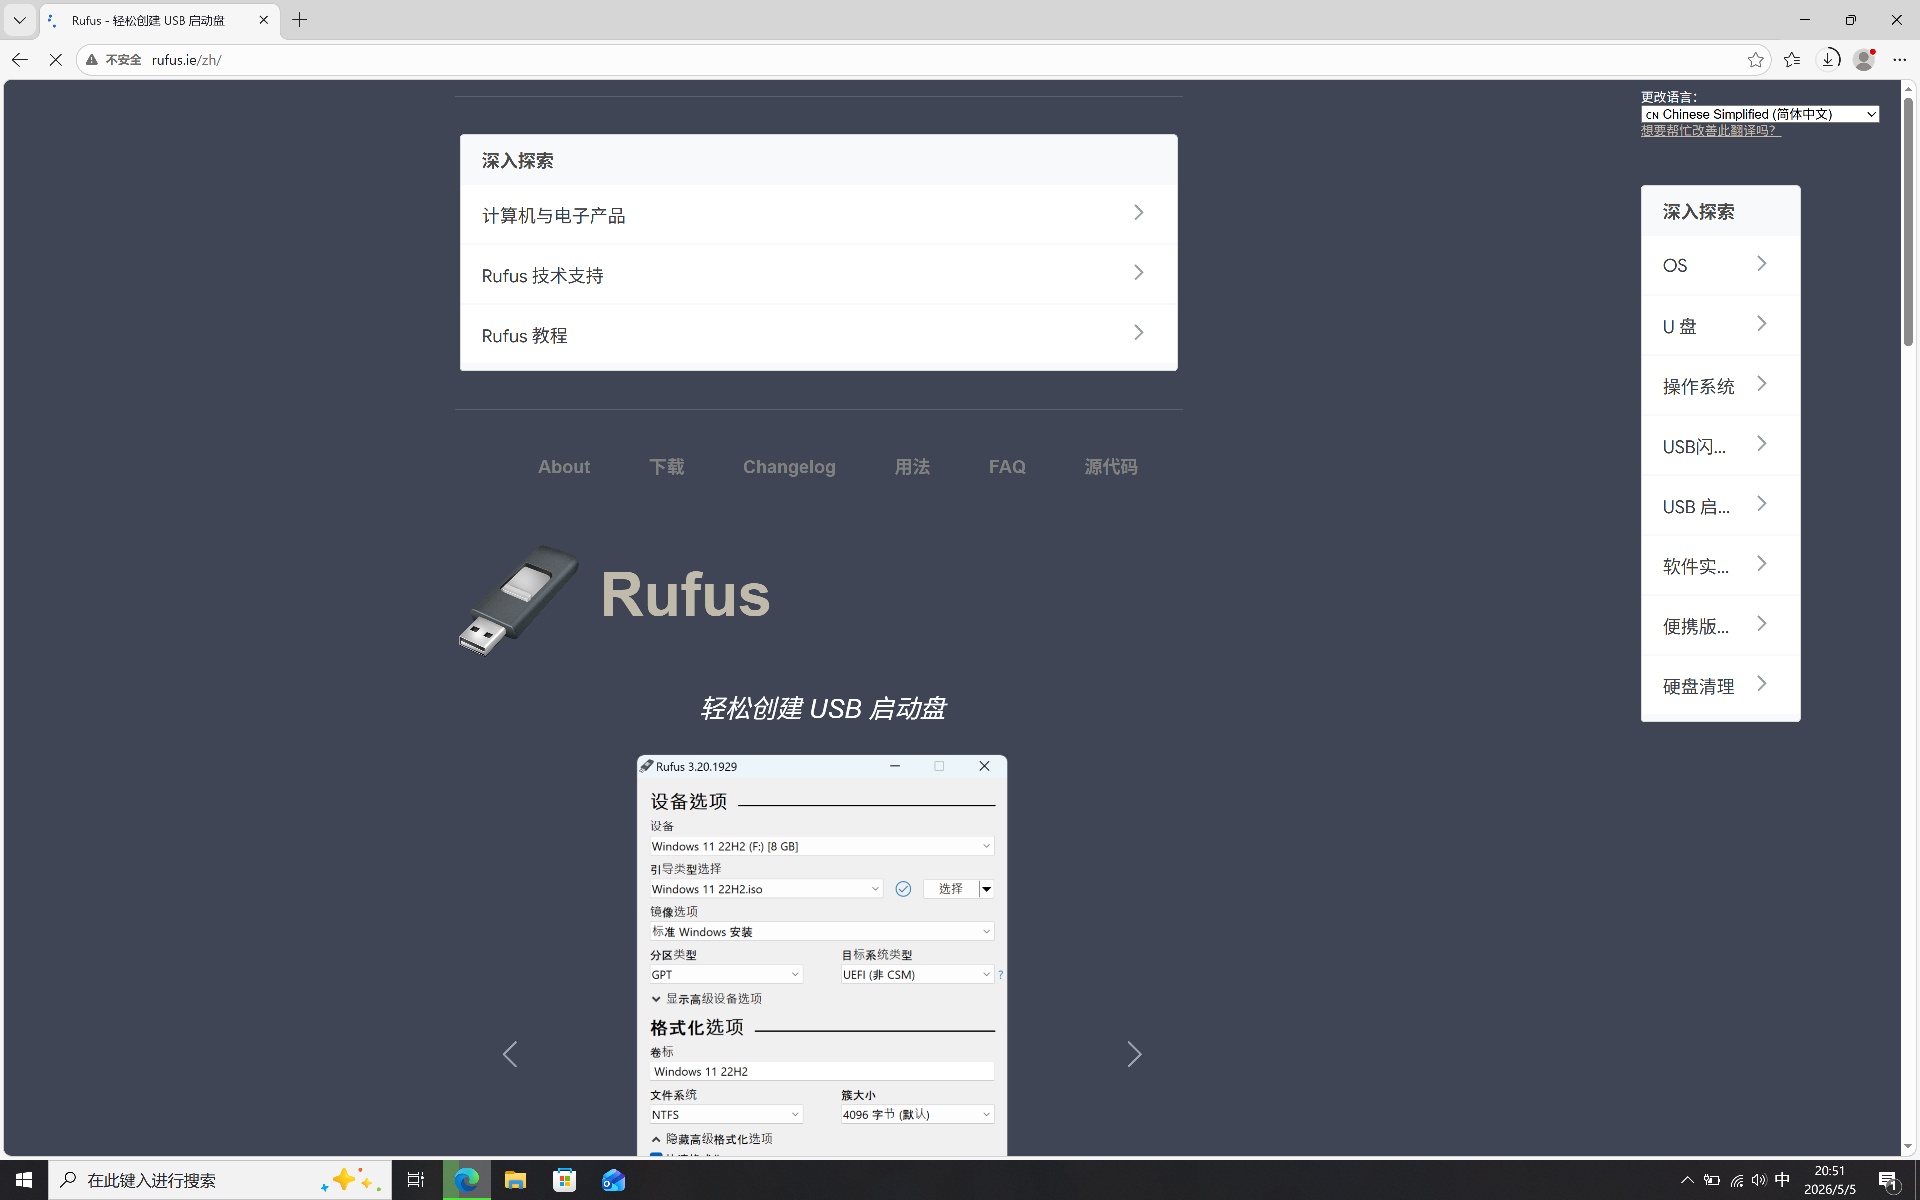Screen dimensions: 1920x1200
Task: Click the page vertical scrollbar thumb
Action: point(1908,222)
